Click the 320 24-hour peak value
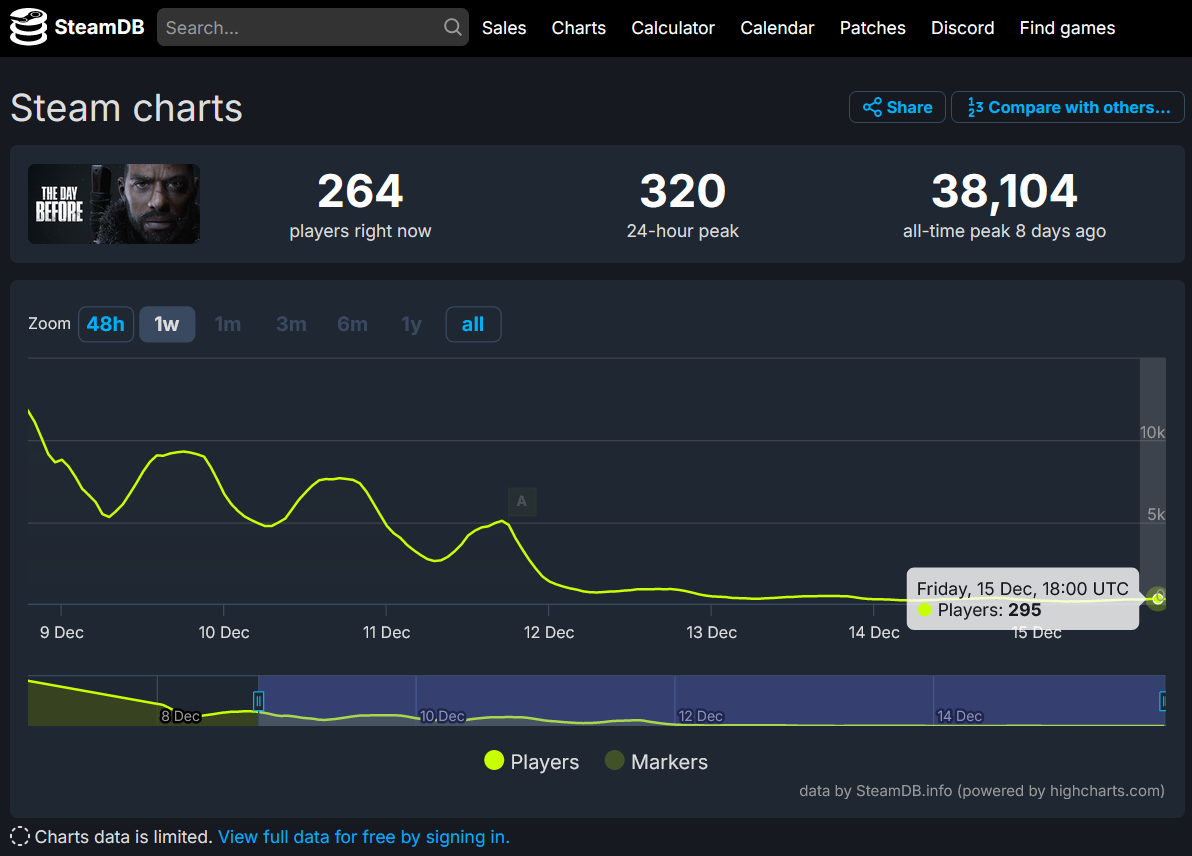The image size is (1192, 856). [x=683, y=191]
